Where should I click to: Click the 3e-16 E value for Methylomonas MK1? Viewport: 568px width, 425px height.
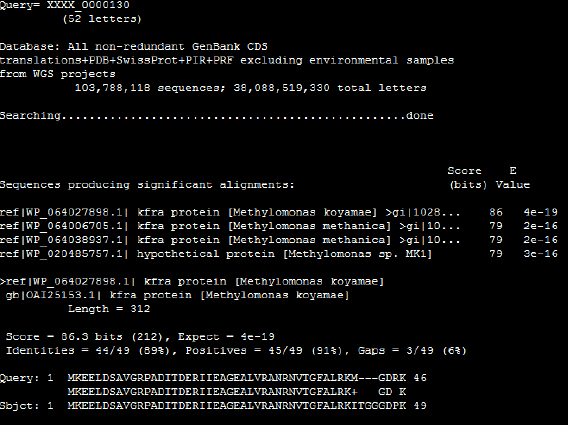[x=540, y=254]
